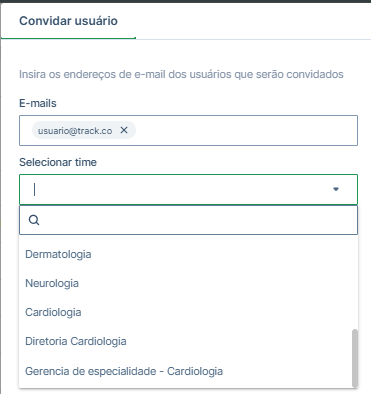Click the Selecionar time label
371x394 pixels.
[x=58, y=162]
